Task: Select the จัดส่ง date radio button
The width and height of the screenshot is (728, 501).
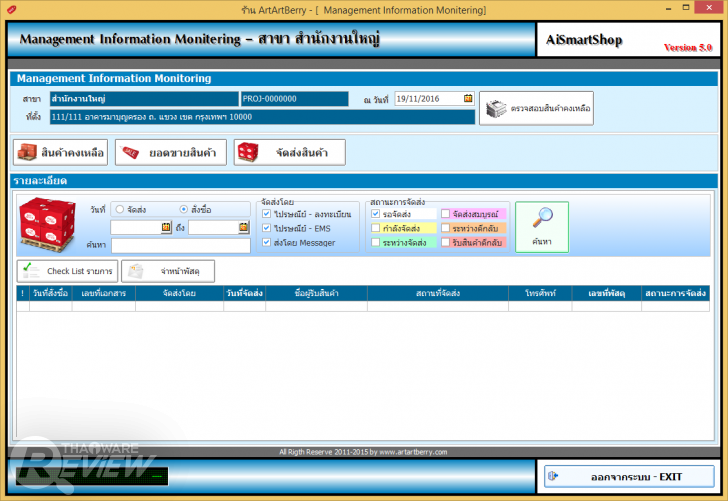Action: pyautogui.click(x=120, y=209)
